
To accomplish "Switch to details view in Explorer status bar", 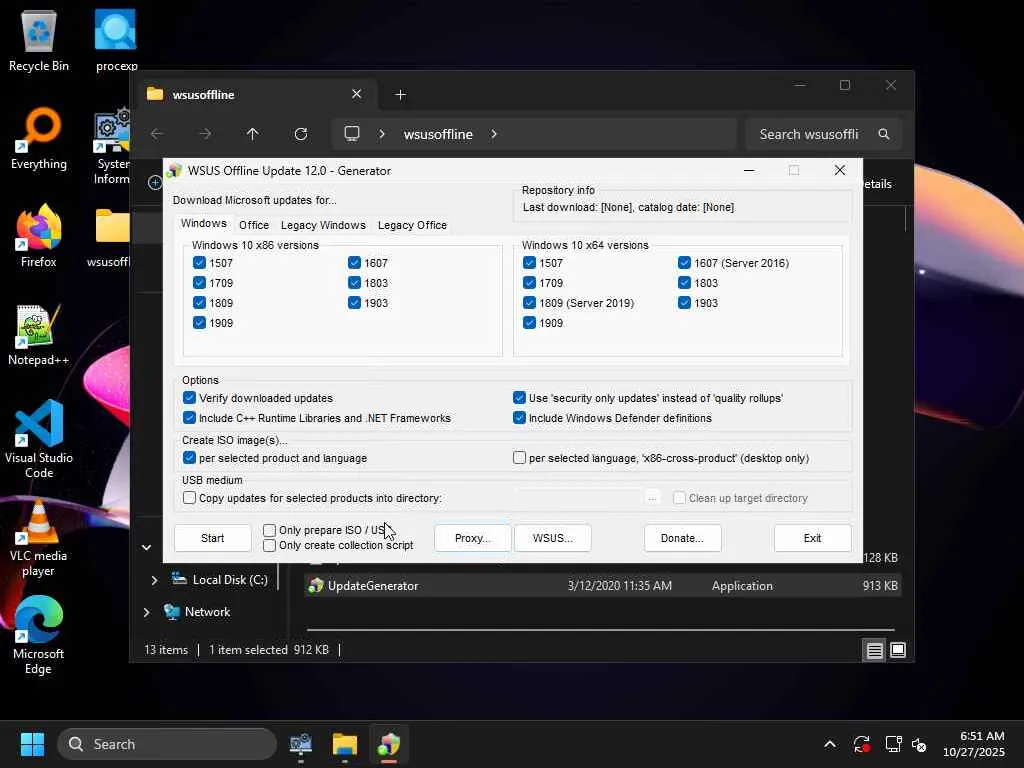I will [x=874, y=650].
